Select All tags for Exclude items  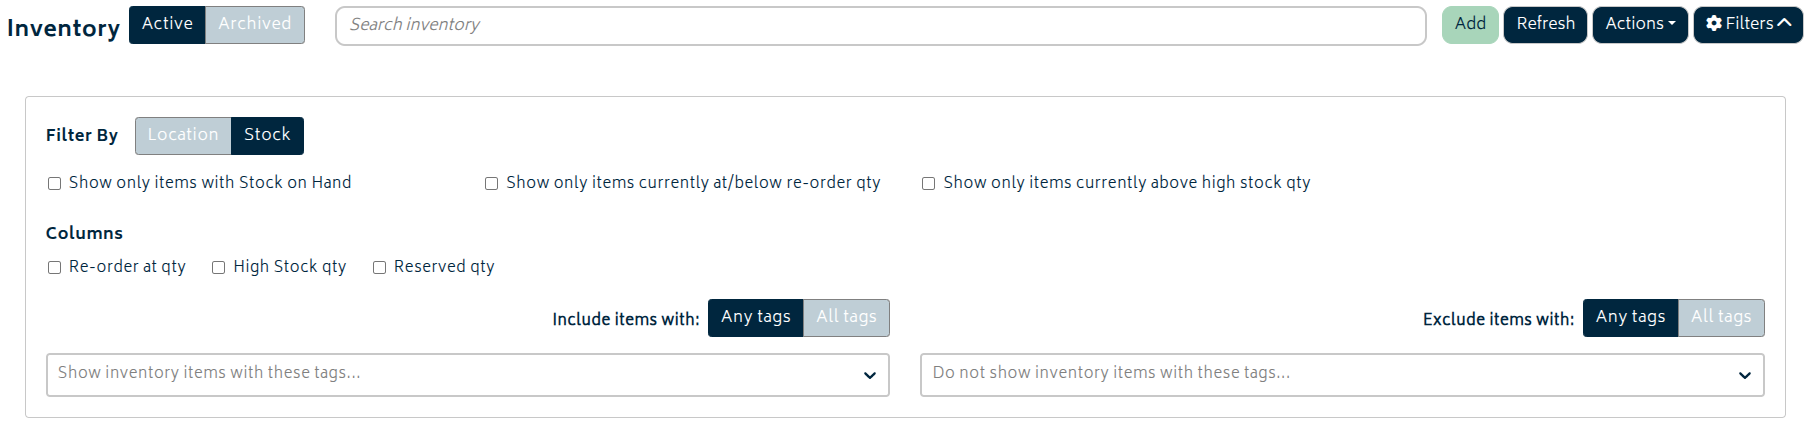[1721, 317]
